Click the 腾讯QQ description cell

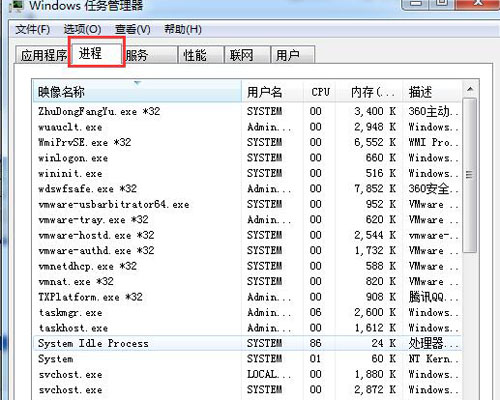click(x=433, y=297)
